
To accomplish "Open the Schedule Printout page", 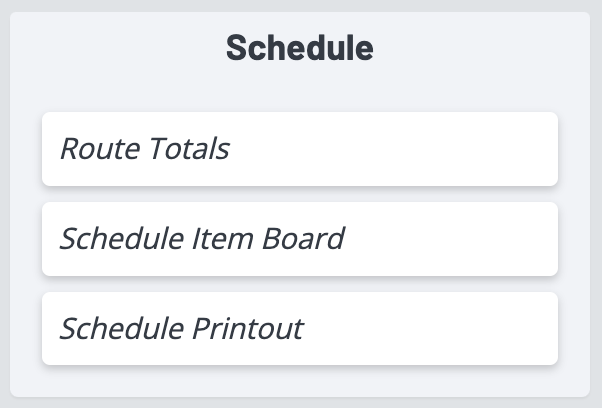I will 299,329.
